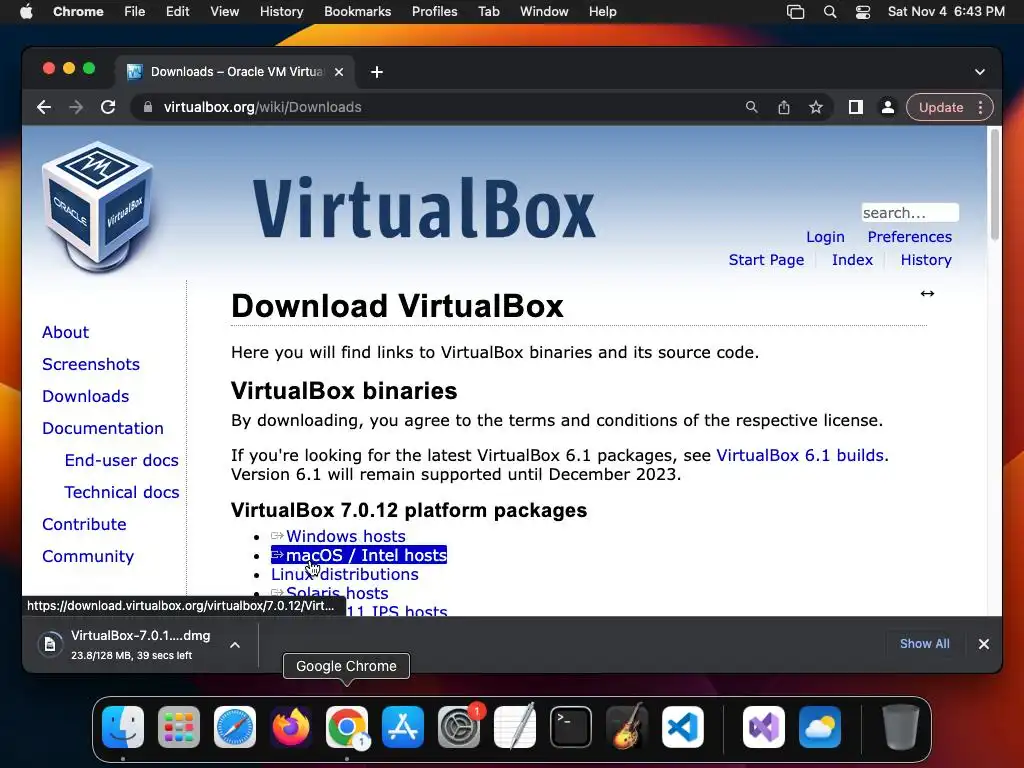Open Terminal from the Dock

coord(571,727)
